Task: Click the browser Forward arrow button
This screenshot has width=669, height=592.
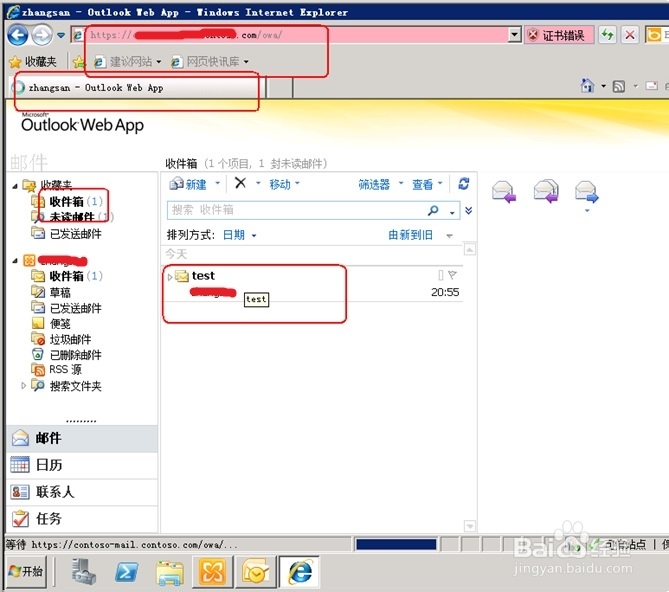Action: tap(42, 35)
